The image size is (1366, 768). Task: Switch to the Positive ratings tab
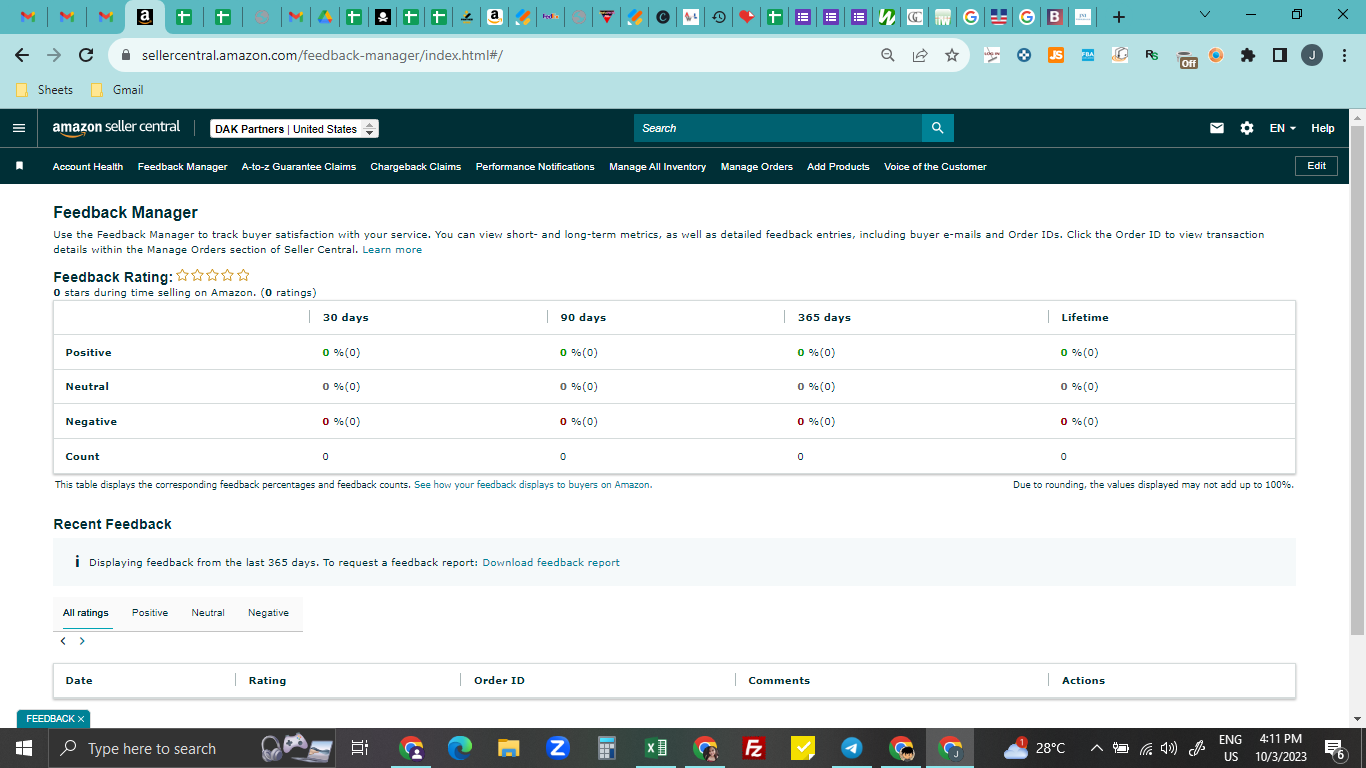click(150, 613)
